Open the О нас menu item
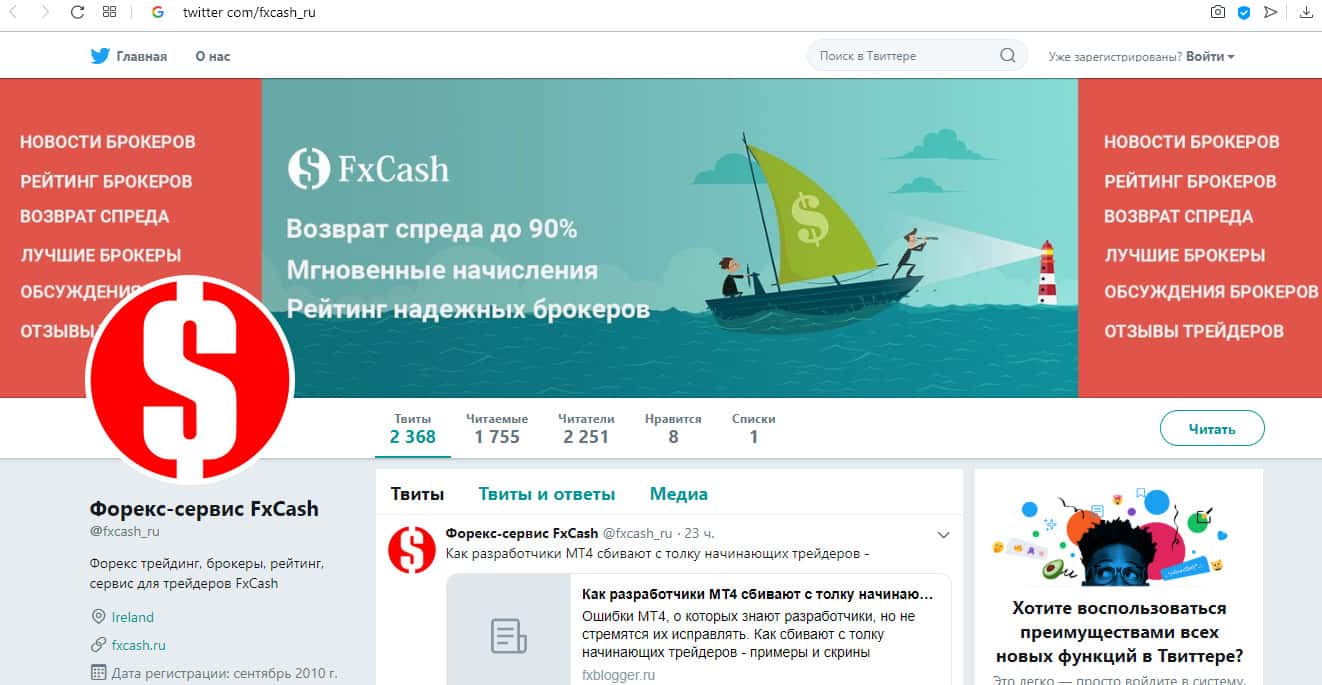 (213, 56)
